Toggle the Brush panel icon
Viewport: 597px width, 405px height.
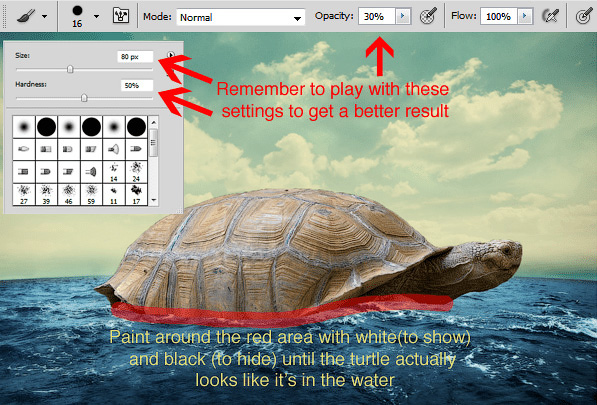pyautogui.click(x=121, y=16)
